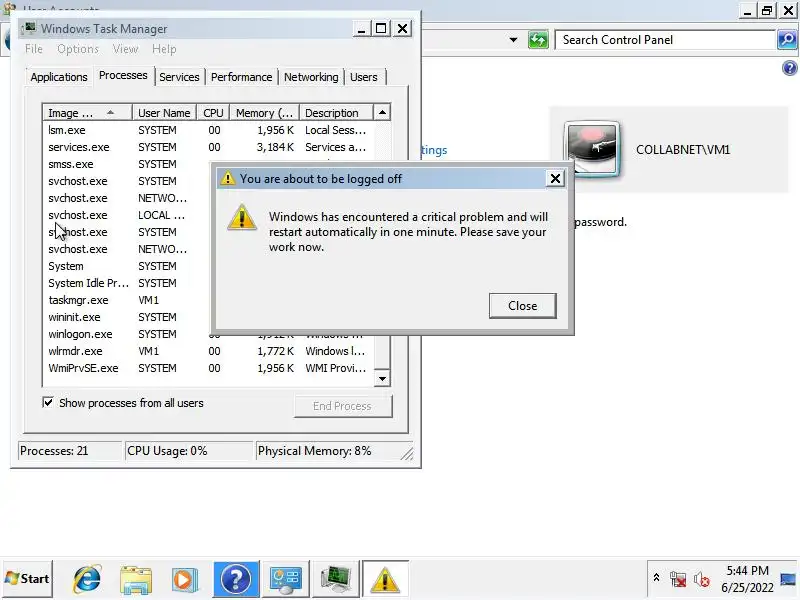Click the Task Manager title bar icon
The height and width of the screenshot is (600, 800).
tap(30, 28)
